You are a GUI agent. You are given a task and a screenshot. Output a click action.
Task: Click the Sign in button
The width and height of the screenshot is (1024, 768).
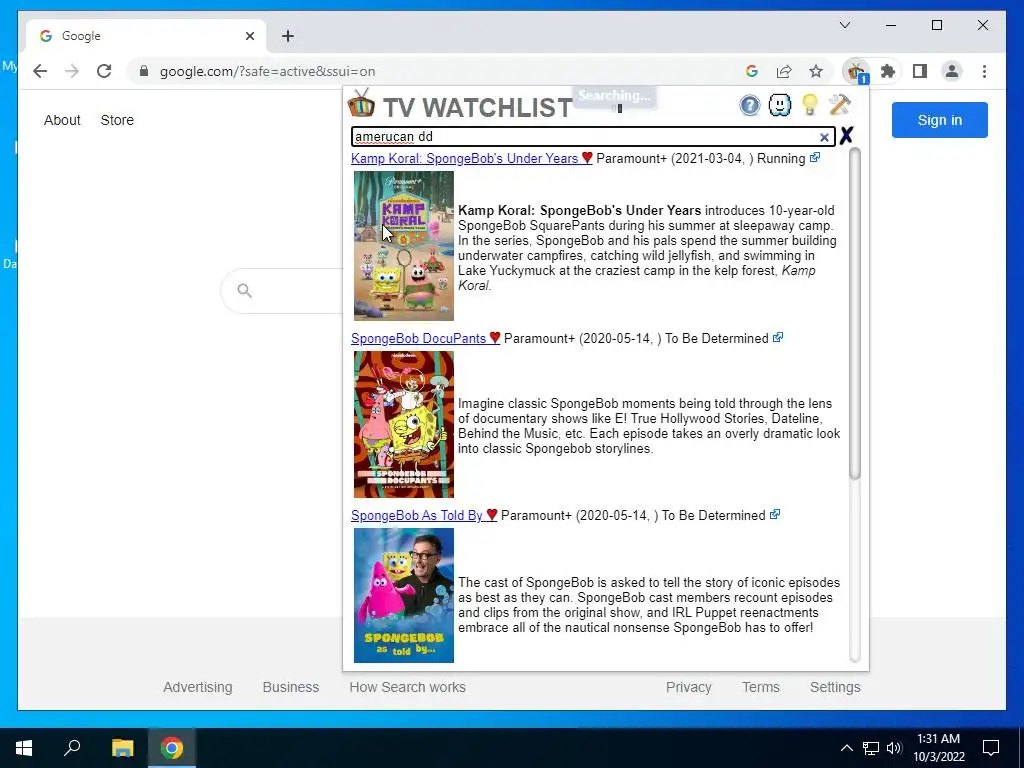click(x=940, y=120)
